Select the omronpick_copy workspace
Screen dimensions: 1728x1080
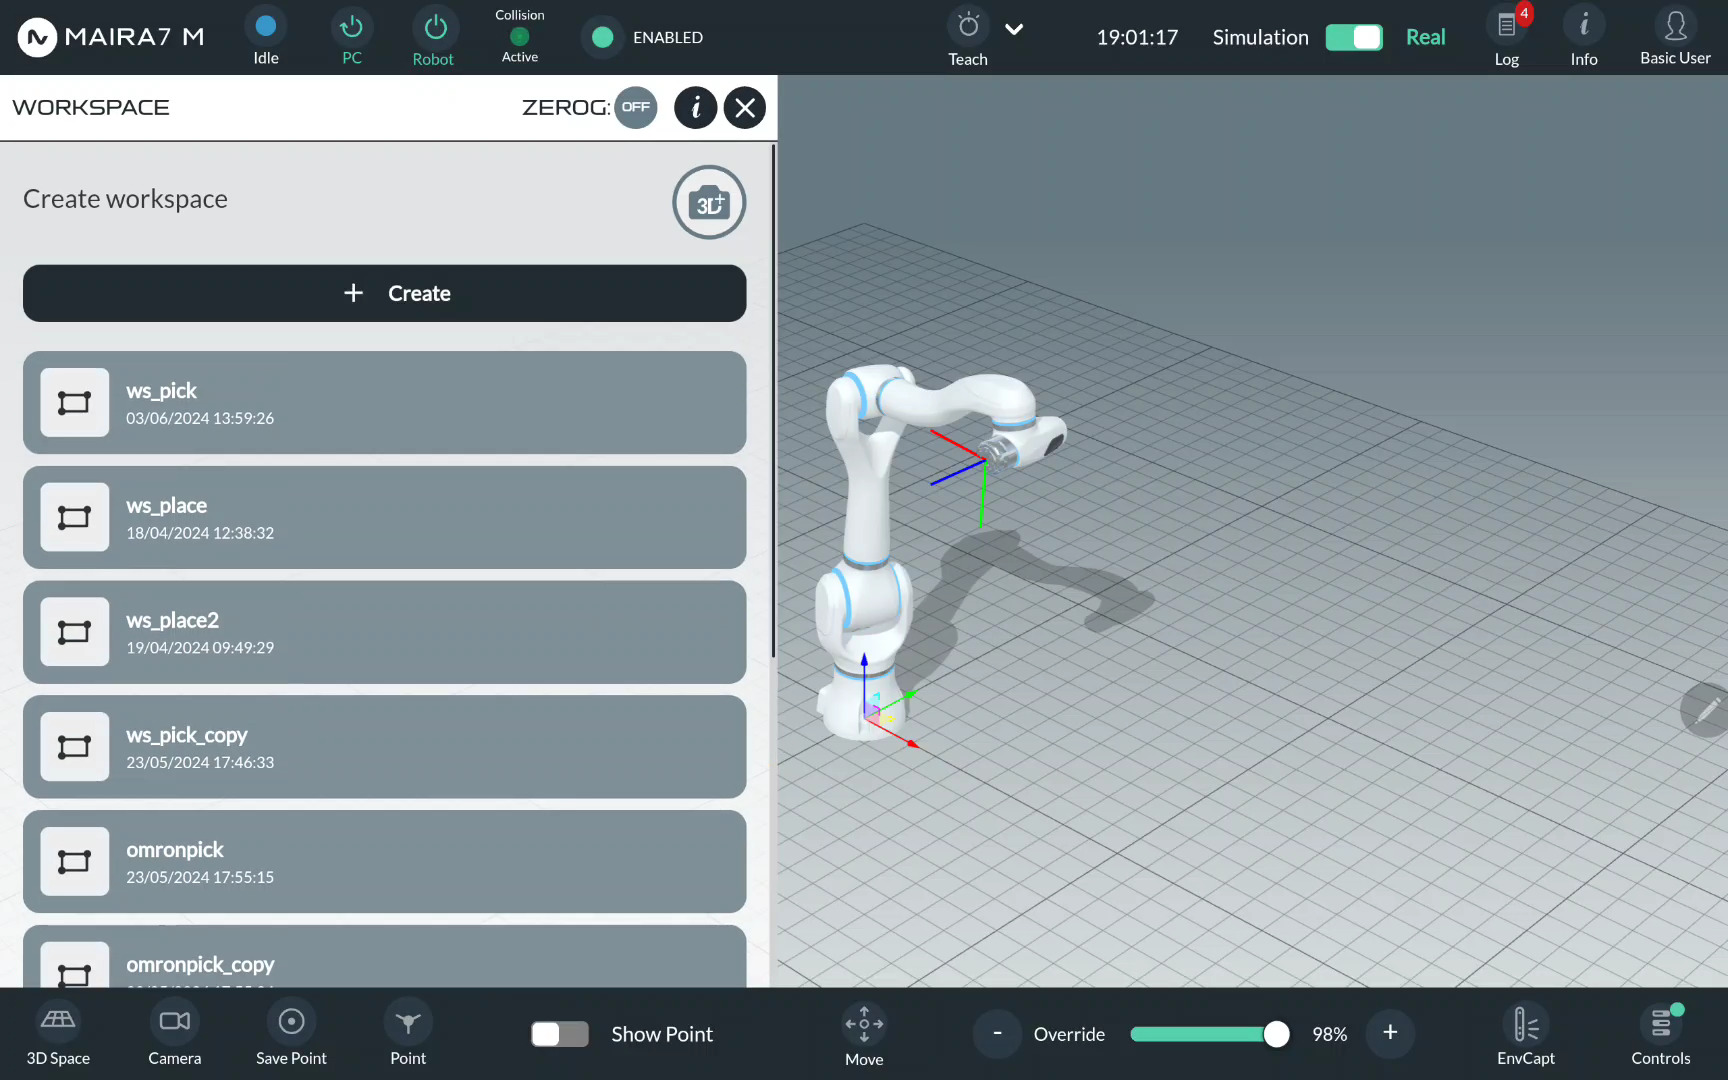pyautogui.click(x=385, y=956)
